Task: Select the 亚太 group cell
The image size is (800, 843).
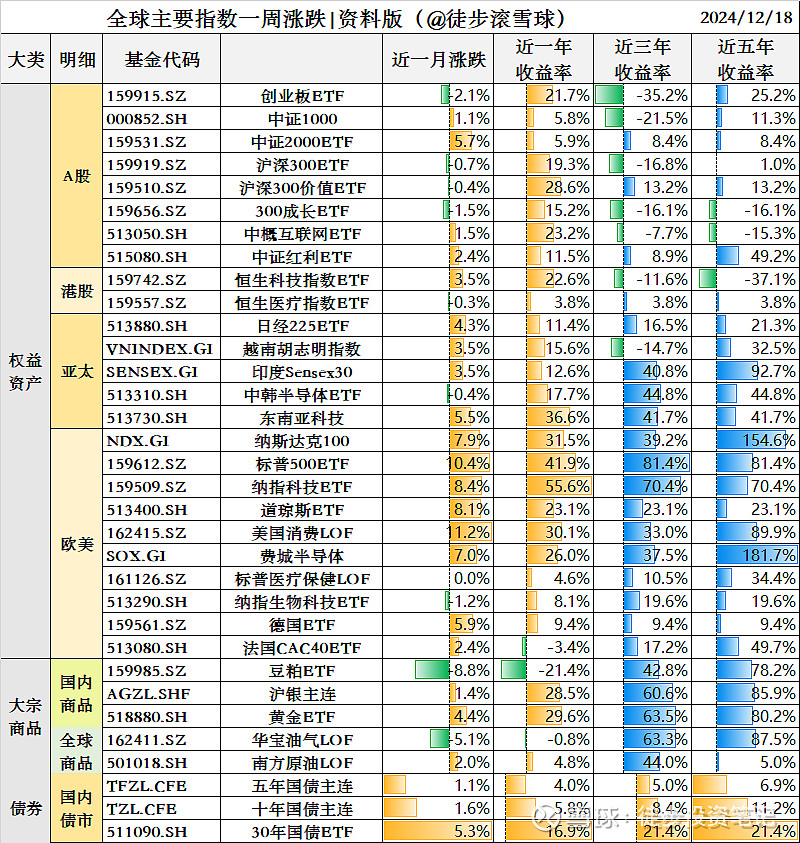Action: click(x=76, y=371)
